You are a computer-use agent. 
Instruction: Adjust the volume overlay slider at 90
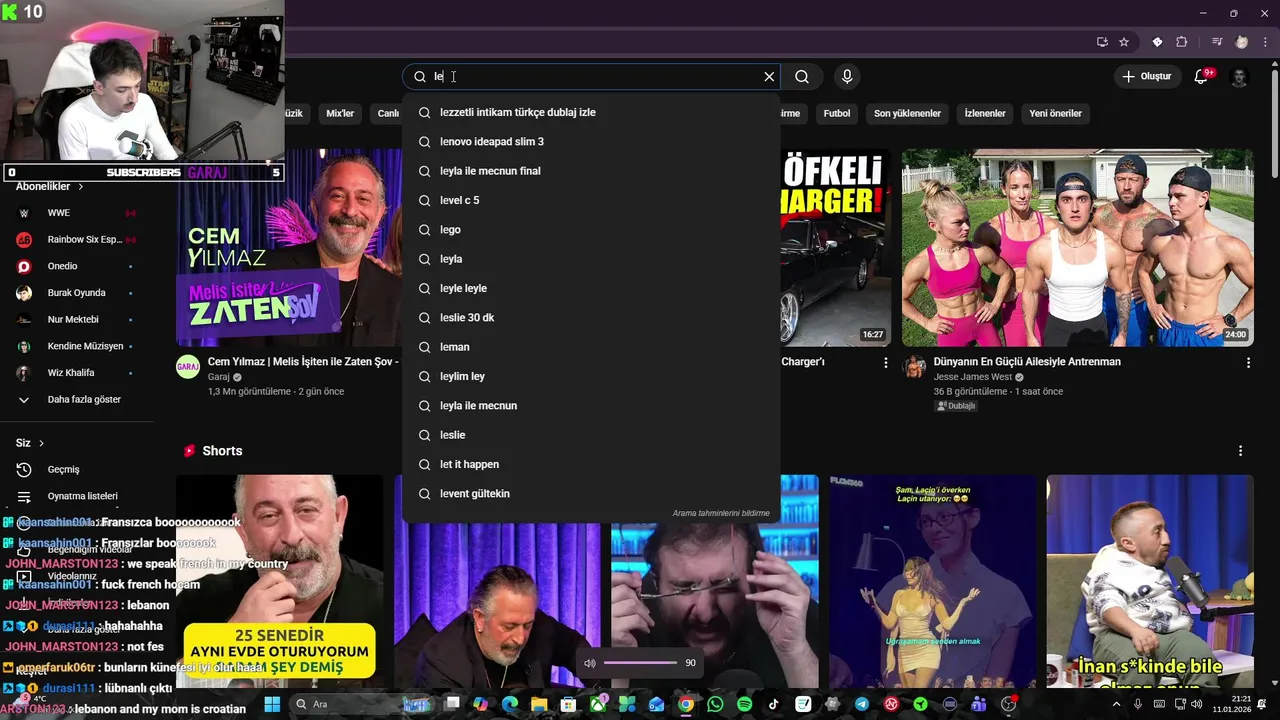(640, 663)
